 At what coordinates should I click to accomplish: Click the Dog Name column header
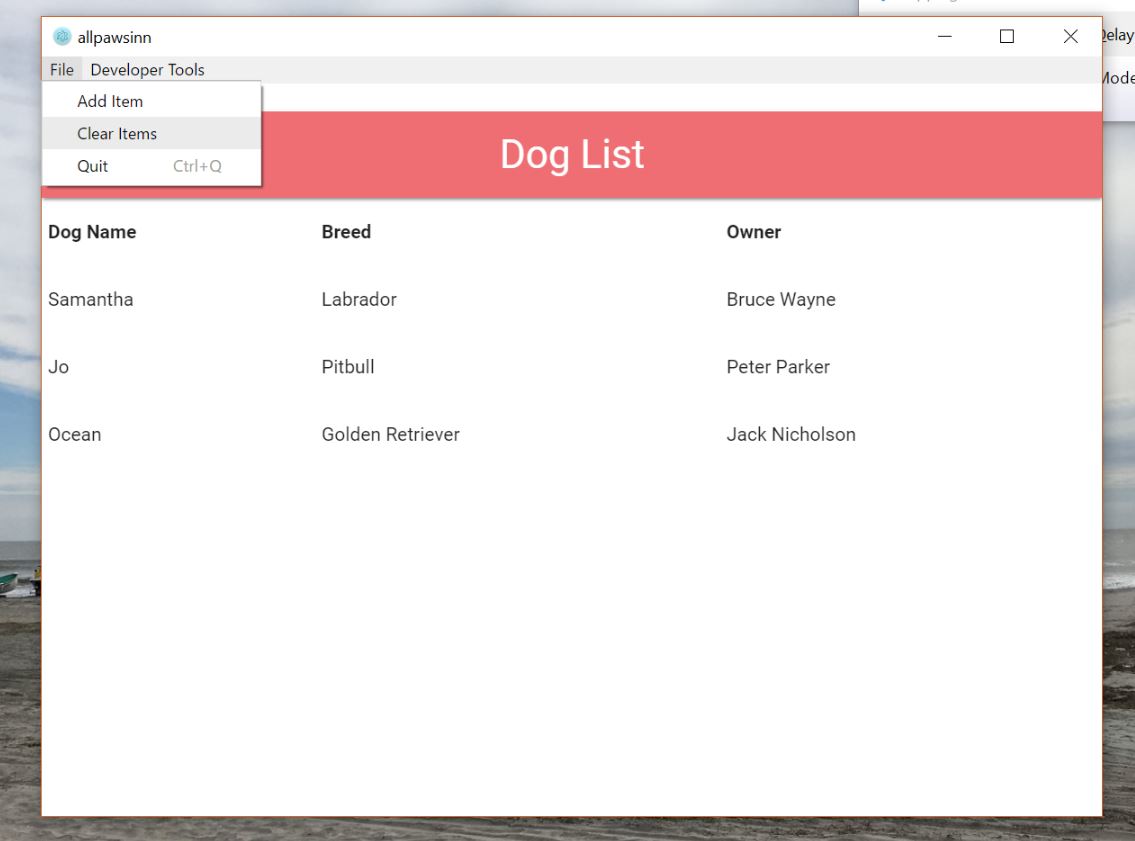(92, 232)
